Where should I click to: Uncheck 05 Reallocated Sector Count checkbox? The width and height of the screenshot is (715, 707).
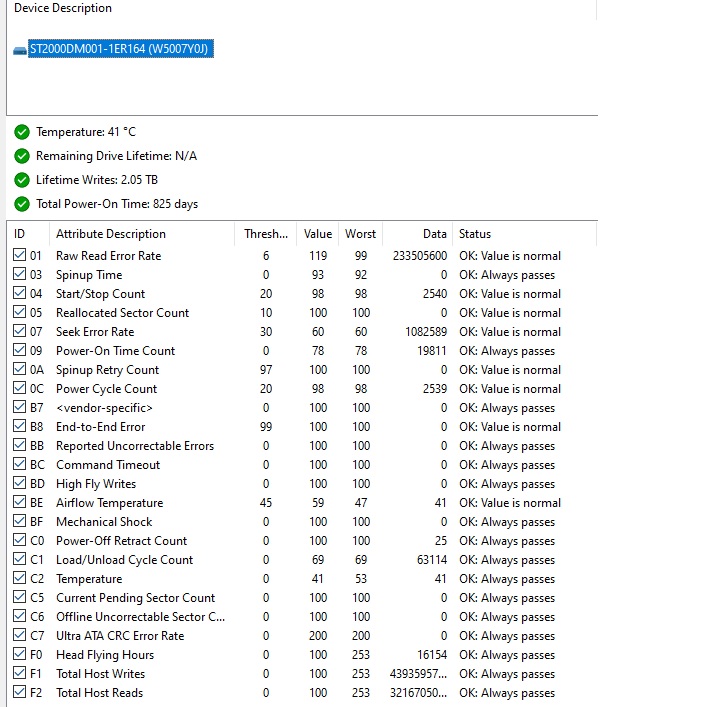(x=19, y=312)
